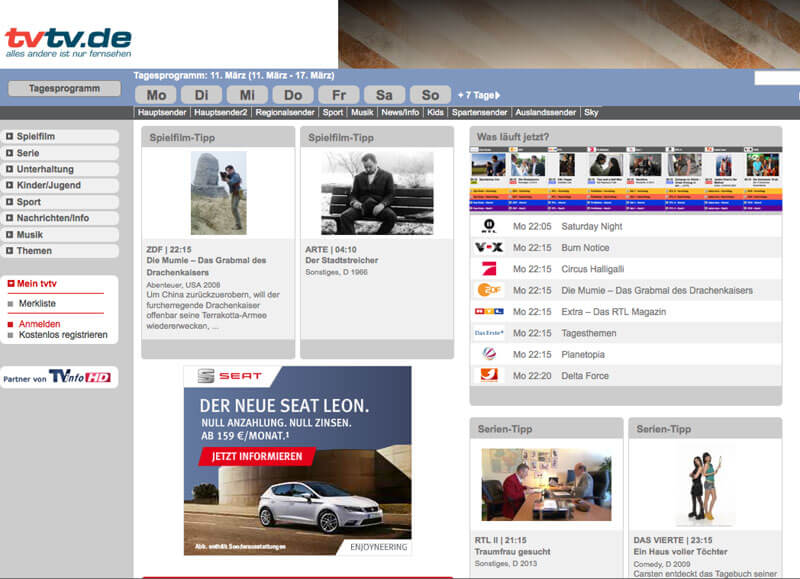Open the Do day tab
Viewport: 800px width, 579px height.
(293, 95)
